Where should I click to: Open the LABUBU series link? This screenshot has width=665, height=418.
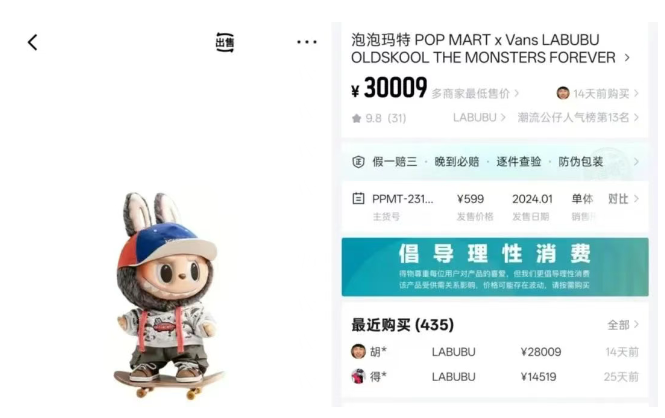click(x=479, y=117)
